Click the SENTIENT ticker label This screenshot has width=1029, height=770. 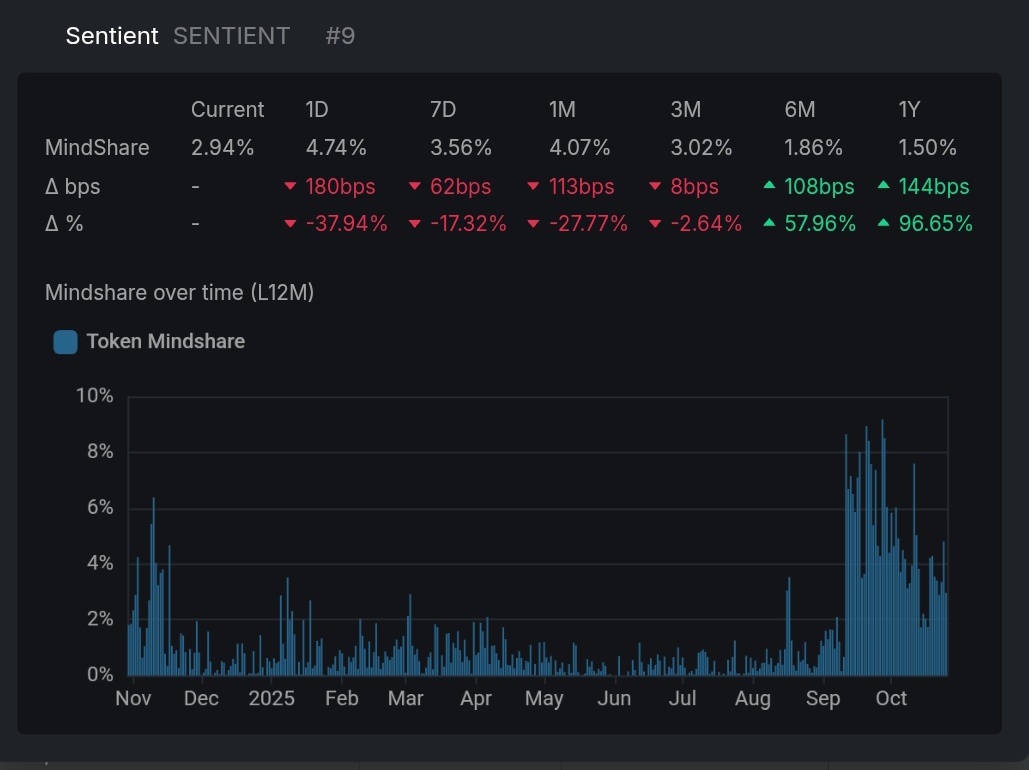click(231, 35)
